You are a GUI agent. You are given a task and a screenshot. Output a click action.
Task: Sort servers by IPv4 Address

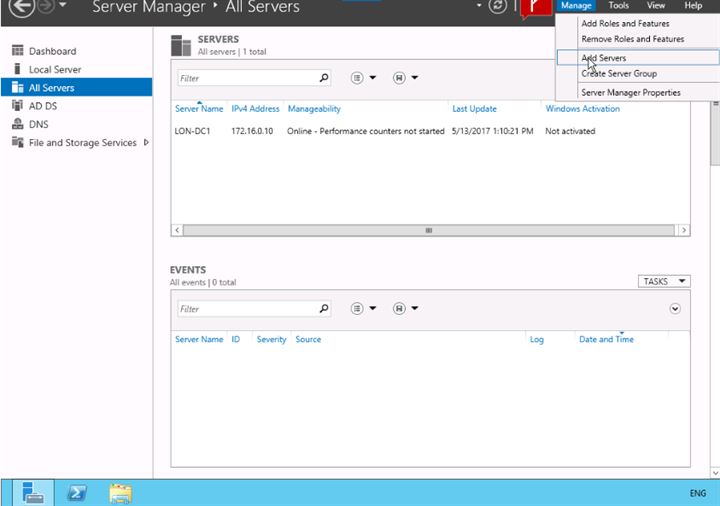(x=255, y=109)
